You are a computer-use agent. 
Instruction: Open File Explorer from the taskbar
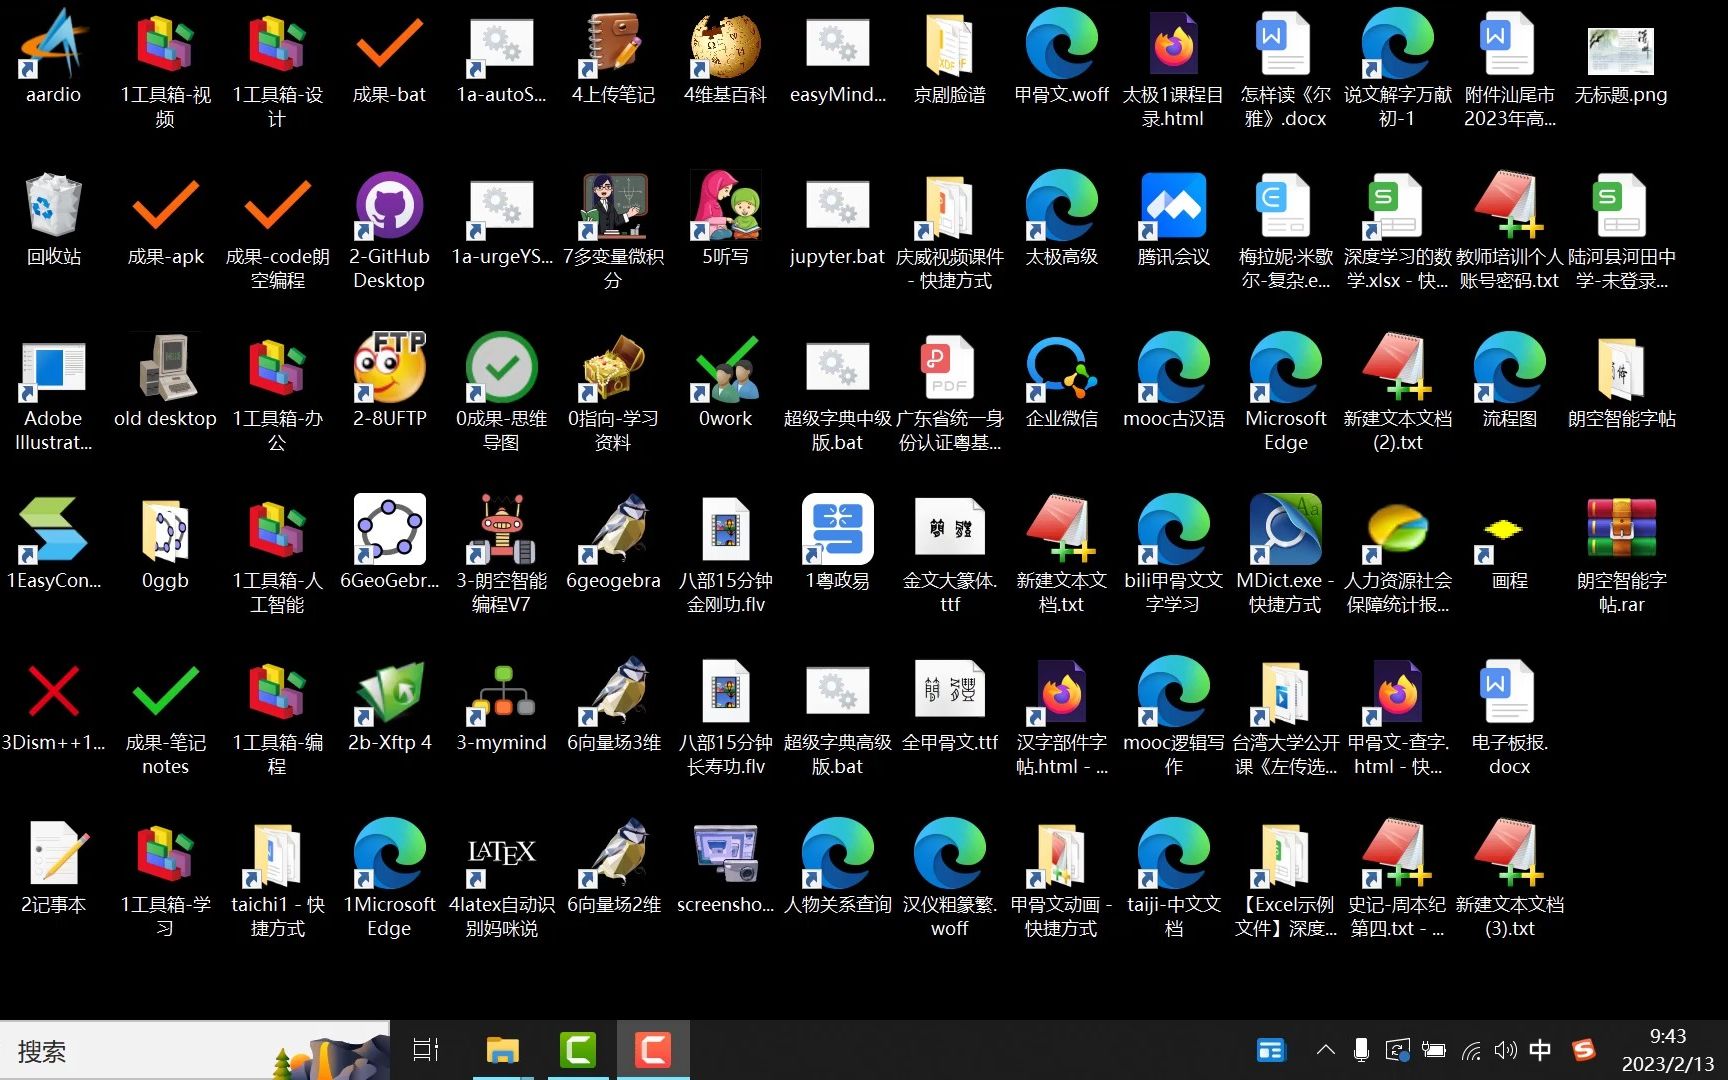pos(502,1050)
